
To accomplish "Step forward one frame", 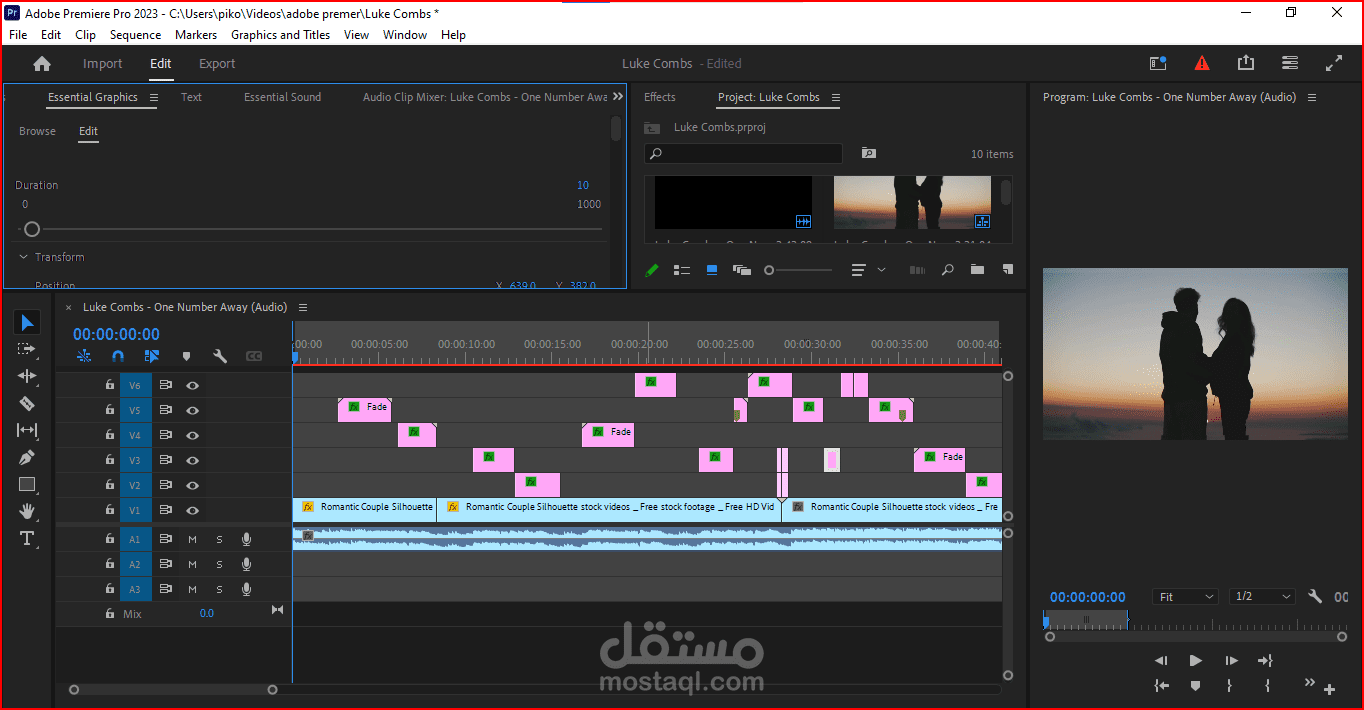I will click(1231, 660).
